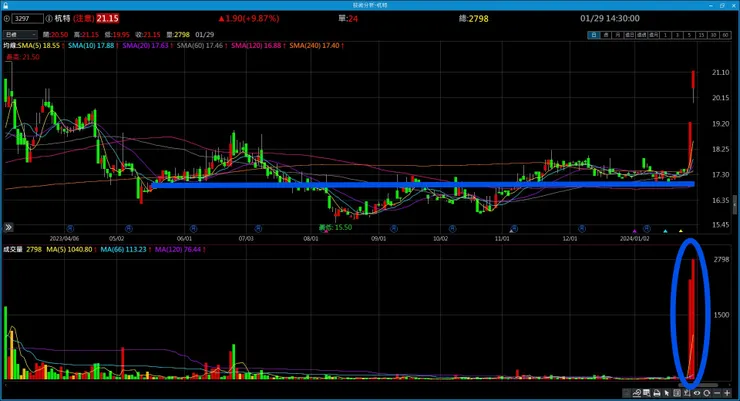Image resolution: width=740 pixels, height=401 pixels.
Task: Select the 3-minute interval button
Action: coord(677,35)
